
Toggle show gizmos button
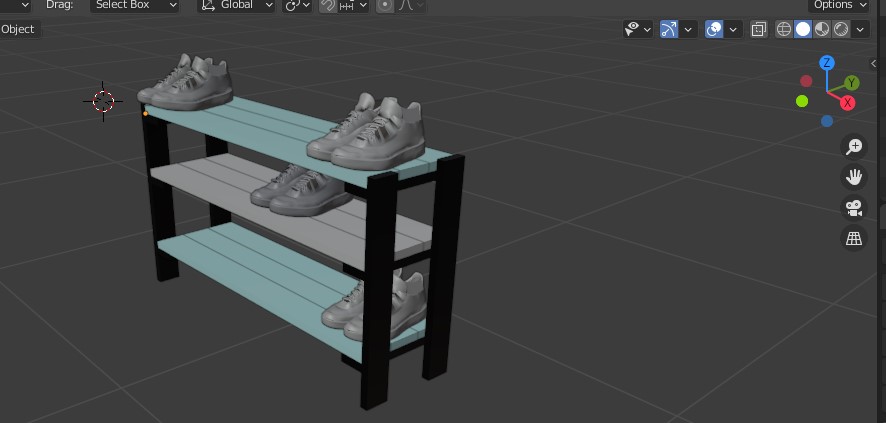tap(669, 29)
